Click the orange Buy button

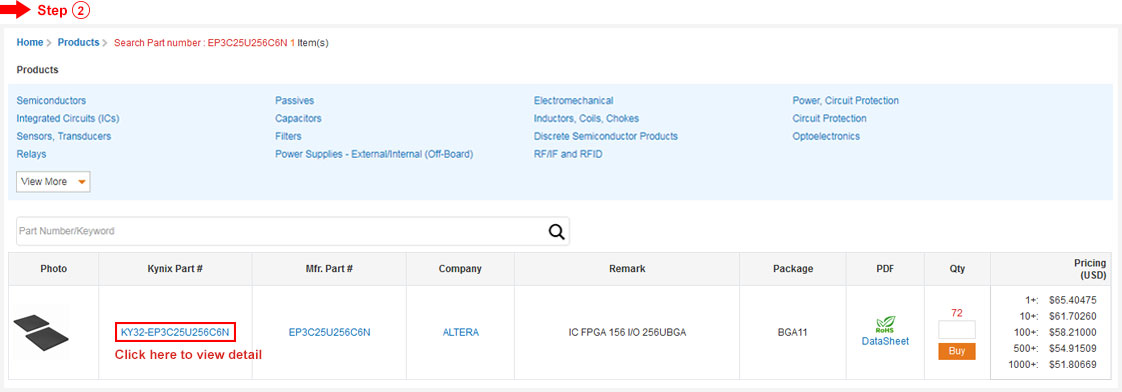[x=957, y=351]
